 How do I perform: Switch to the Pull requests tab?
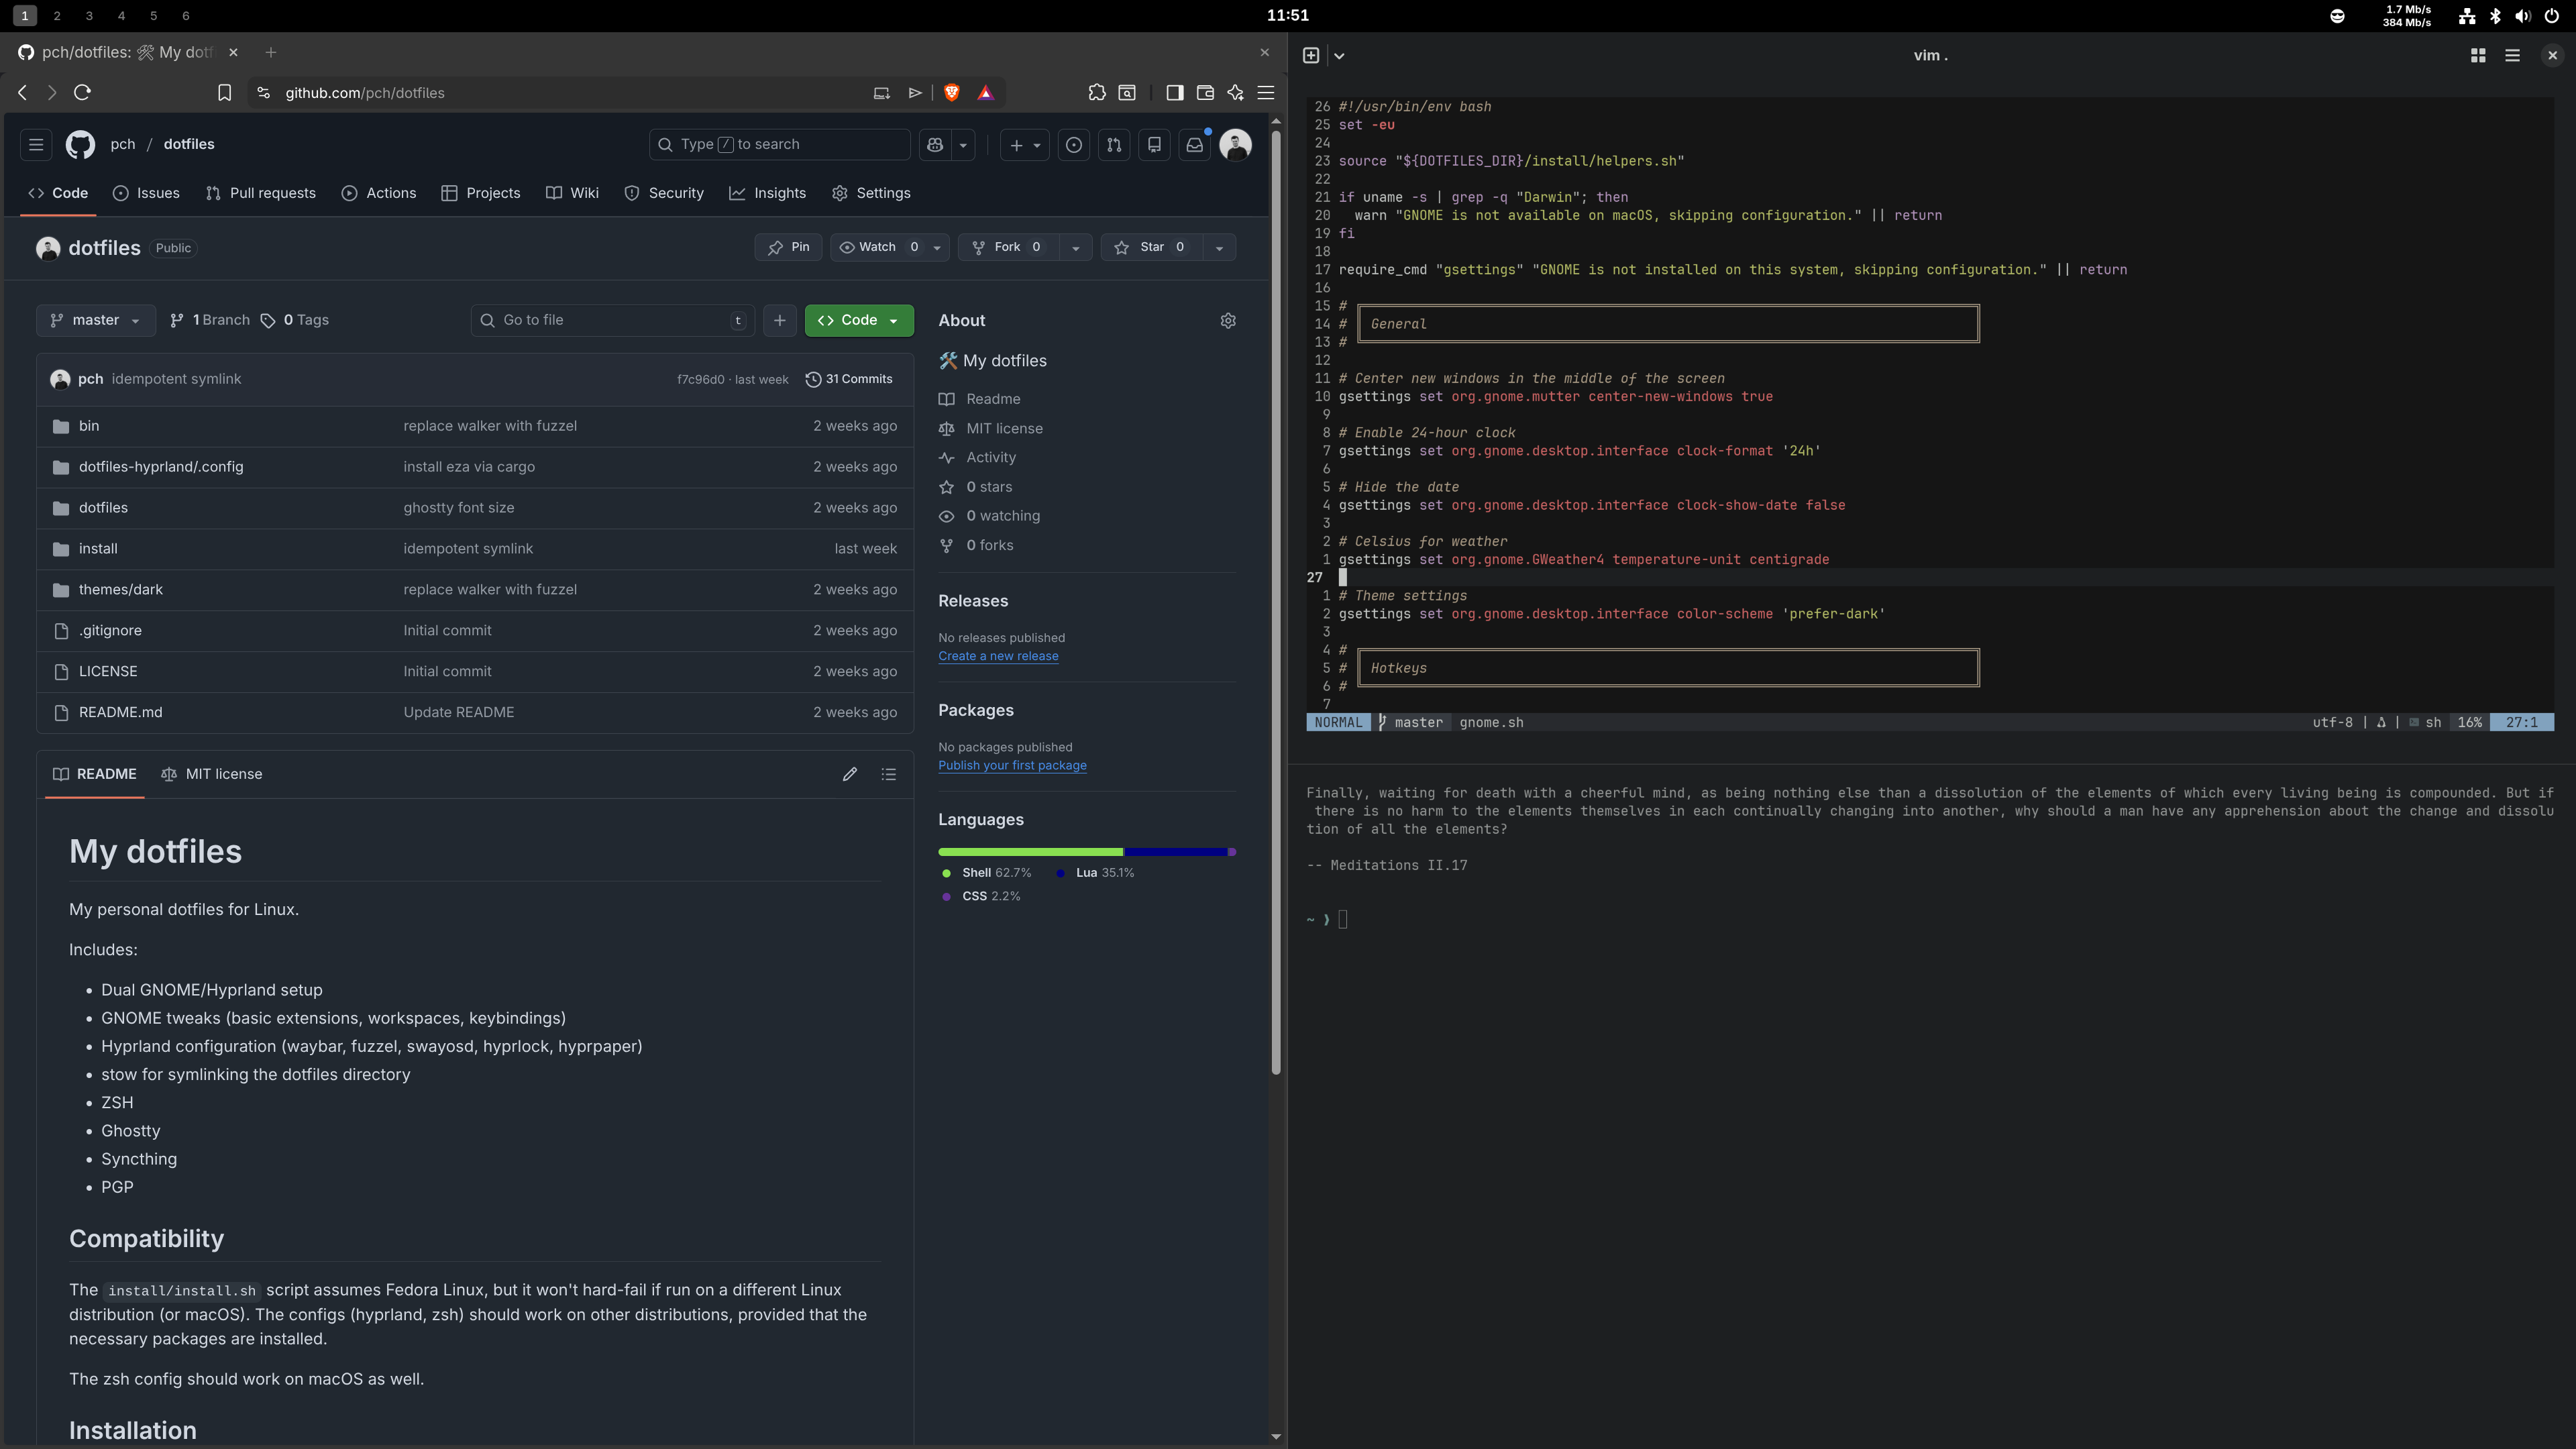[x=261, y=193]
